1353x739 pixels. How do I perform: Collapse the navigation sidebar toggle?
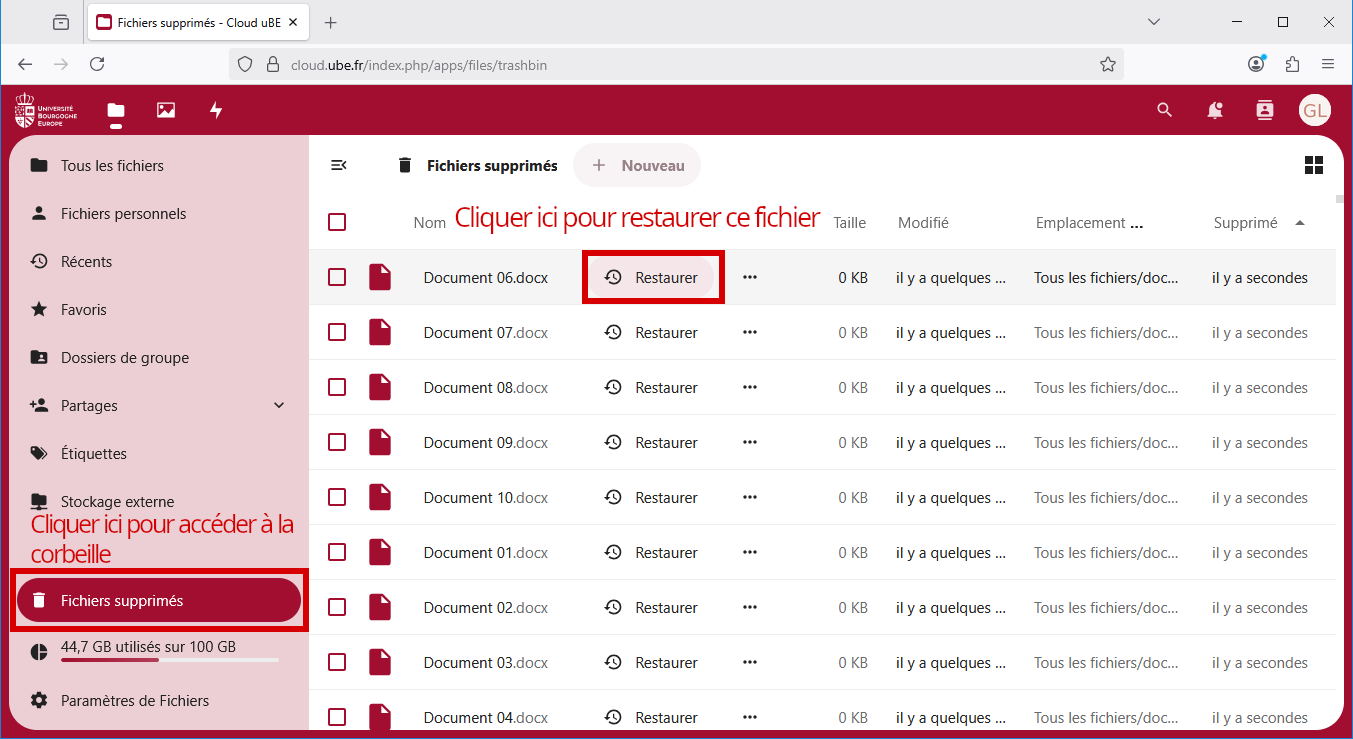tap(339, 165)
